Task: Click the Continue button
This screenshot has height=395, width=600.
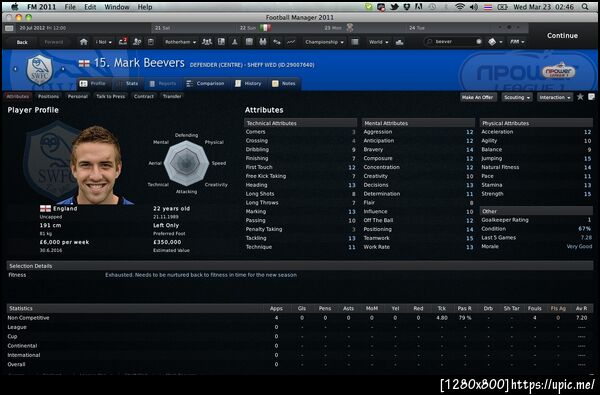Action: coord(562,36)
